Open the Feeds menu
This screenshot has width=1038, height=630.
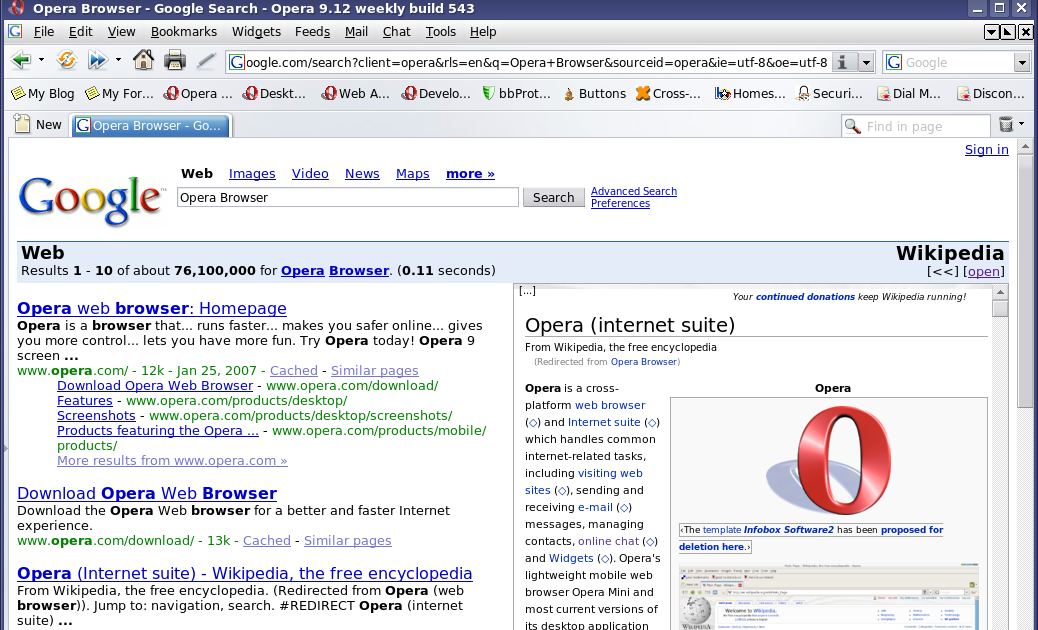pos(312,32)
